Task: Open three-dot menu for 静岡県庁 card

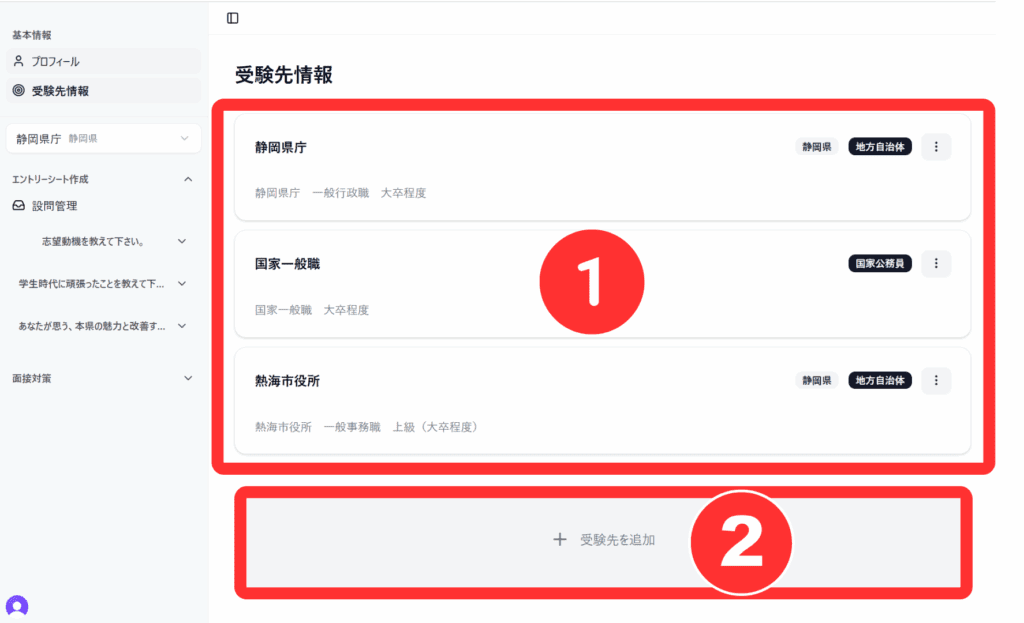Action: click(x=936, y=147)
